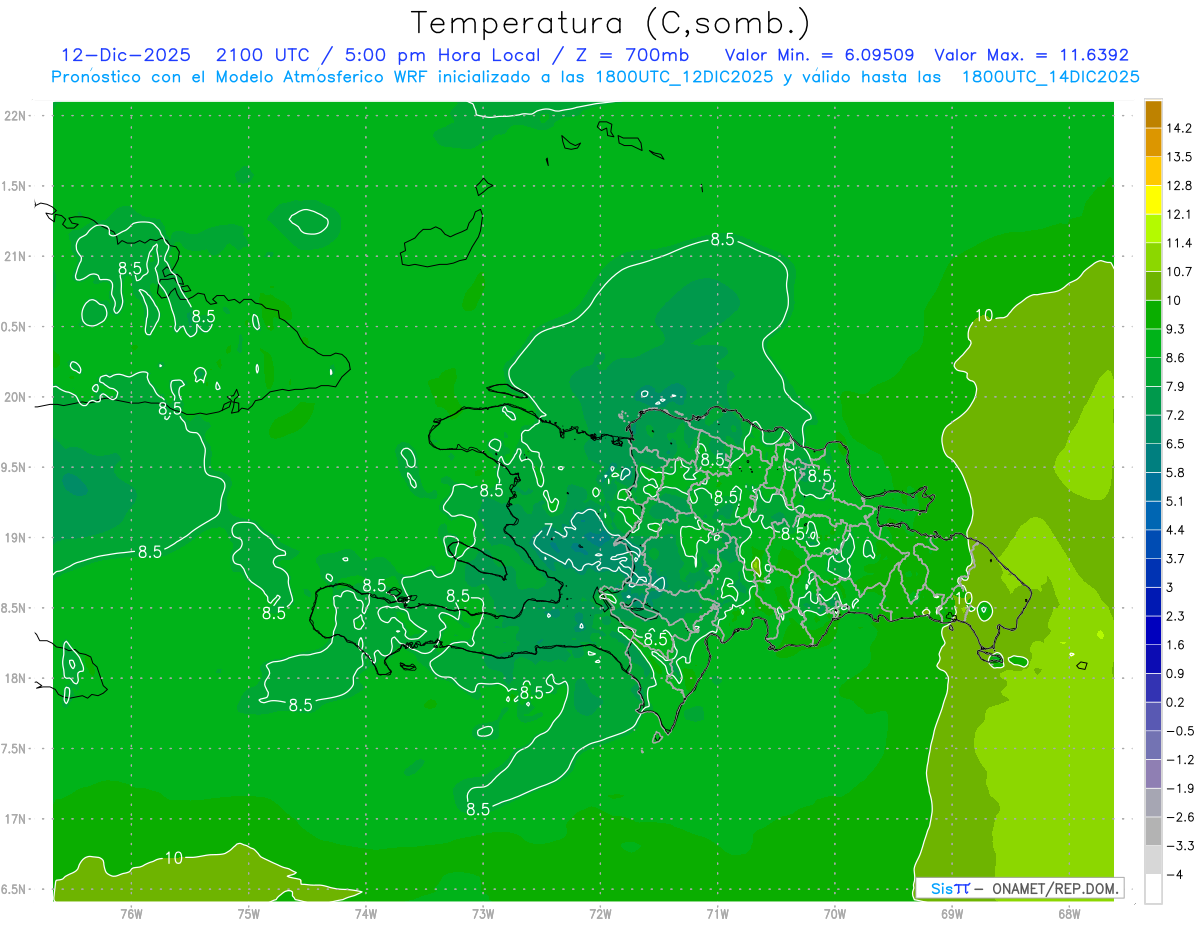The image size is (1200, 927).
Task: Click the '18N' latitude axis label
Action: tap(16, 678)
